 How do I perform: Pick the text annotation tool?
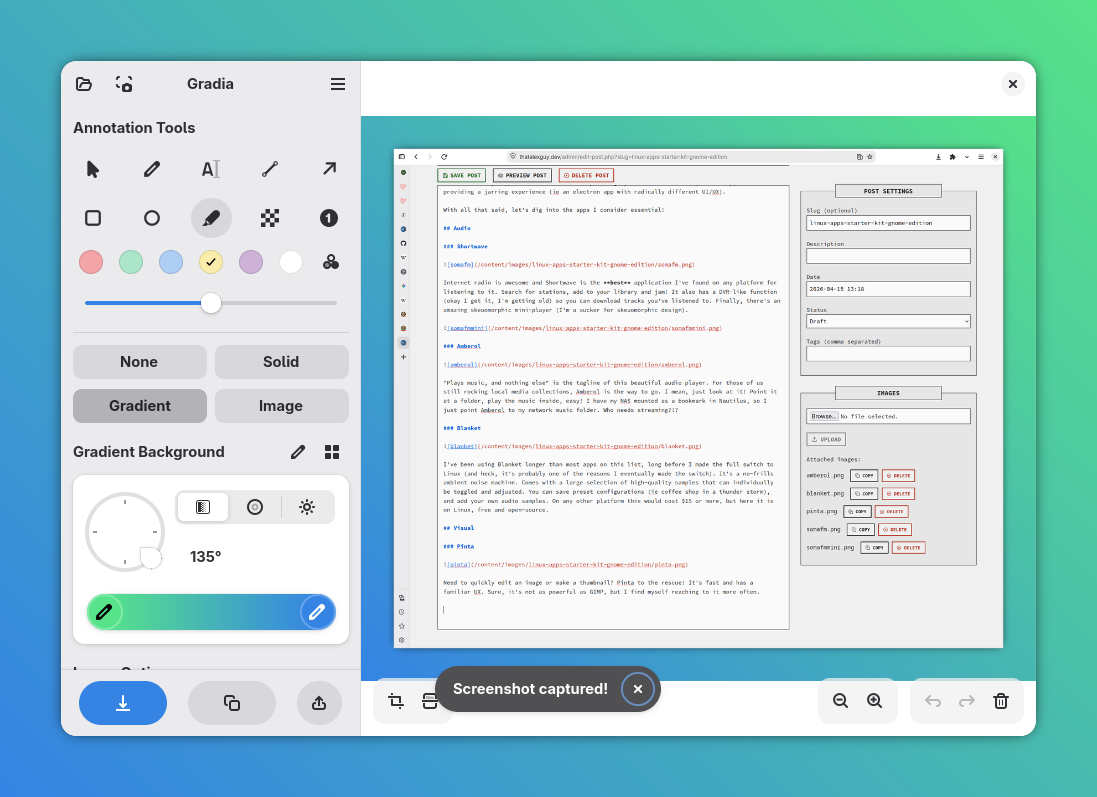211,169
